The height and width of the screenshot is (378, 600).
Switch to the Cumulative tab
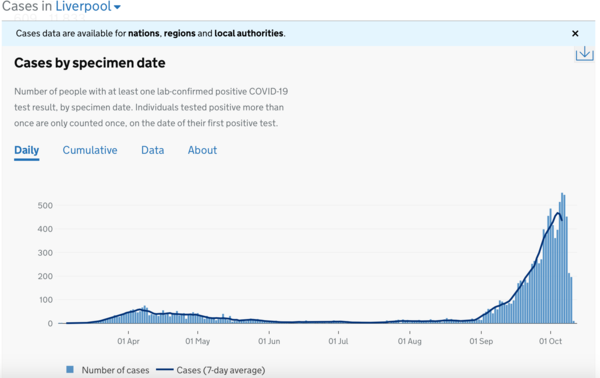(x=90, y=150)
